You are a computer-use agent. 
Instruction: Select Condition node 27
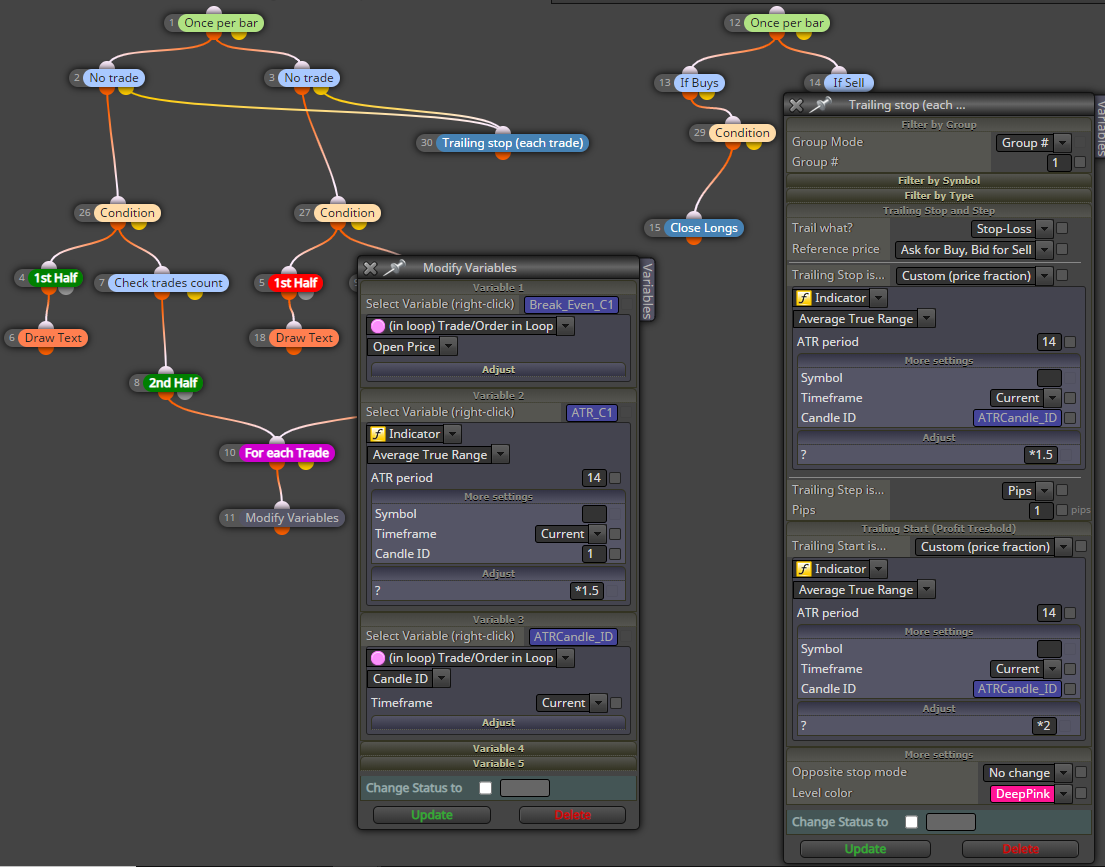[347, 213]
